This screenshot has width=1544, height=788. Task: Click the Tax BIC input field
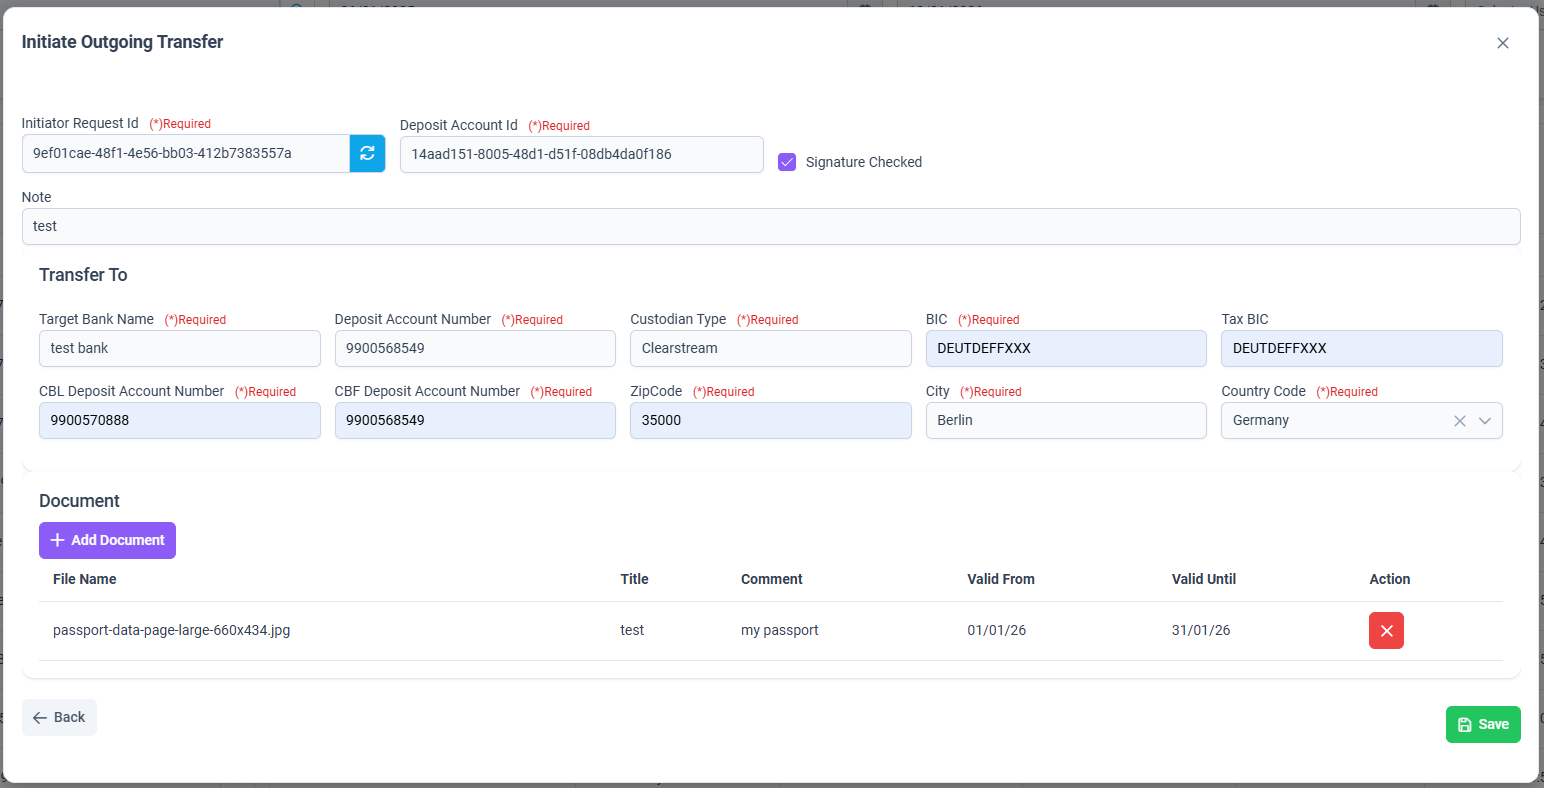pyautogui.click(x=1362, y=348)
